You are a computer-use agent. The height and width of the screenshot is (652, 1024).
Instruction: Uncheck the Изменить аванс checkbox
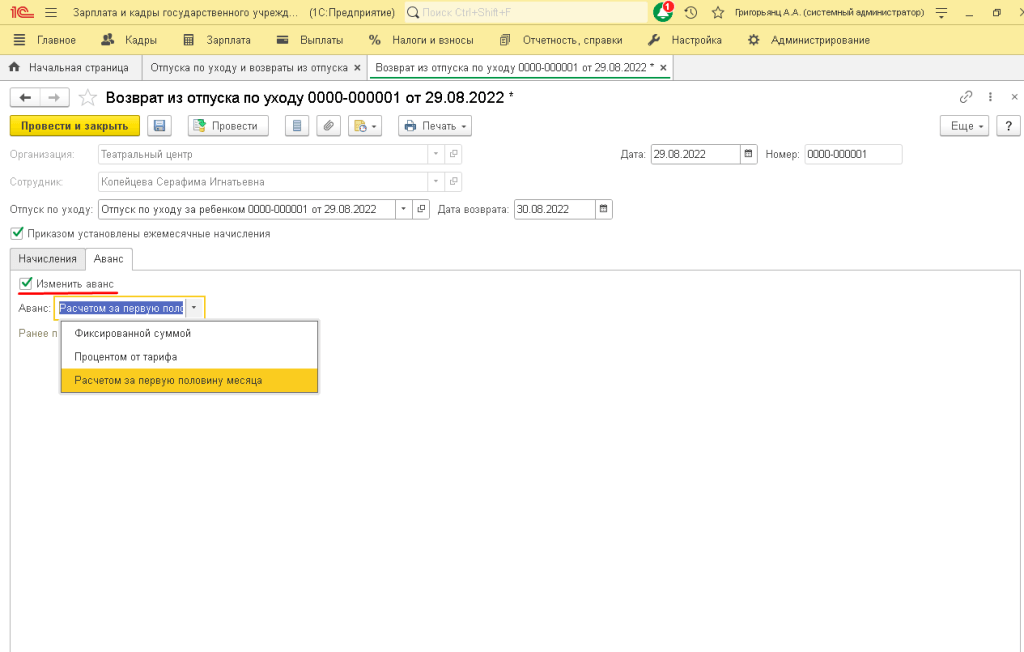26,284
